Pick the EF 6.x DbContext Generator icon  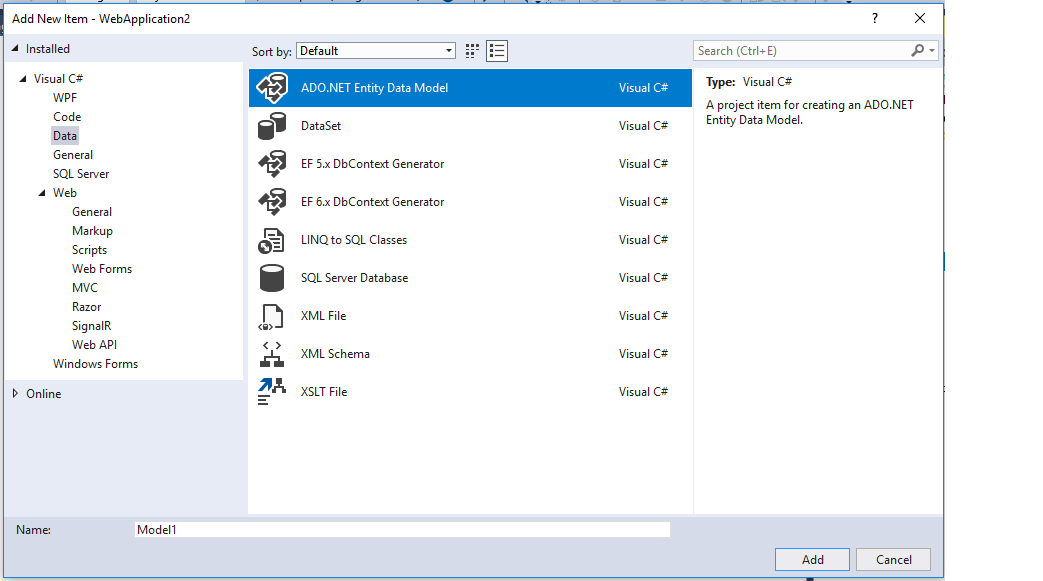click(x=272, y=202)
